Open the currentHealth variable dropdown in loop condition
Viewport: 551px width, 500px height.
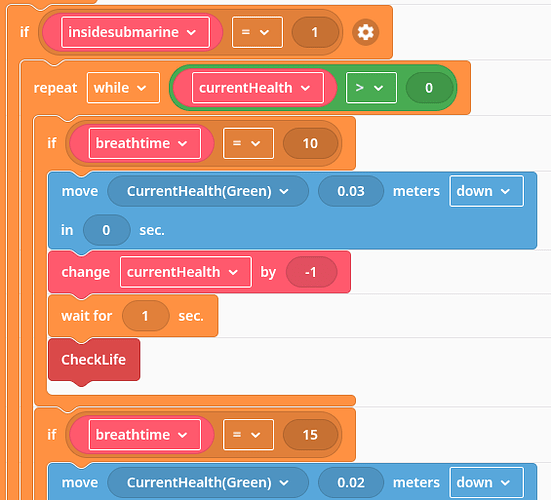[x=258, y=88]
